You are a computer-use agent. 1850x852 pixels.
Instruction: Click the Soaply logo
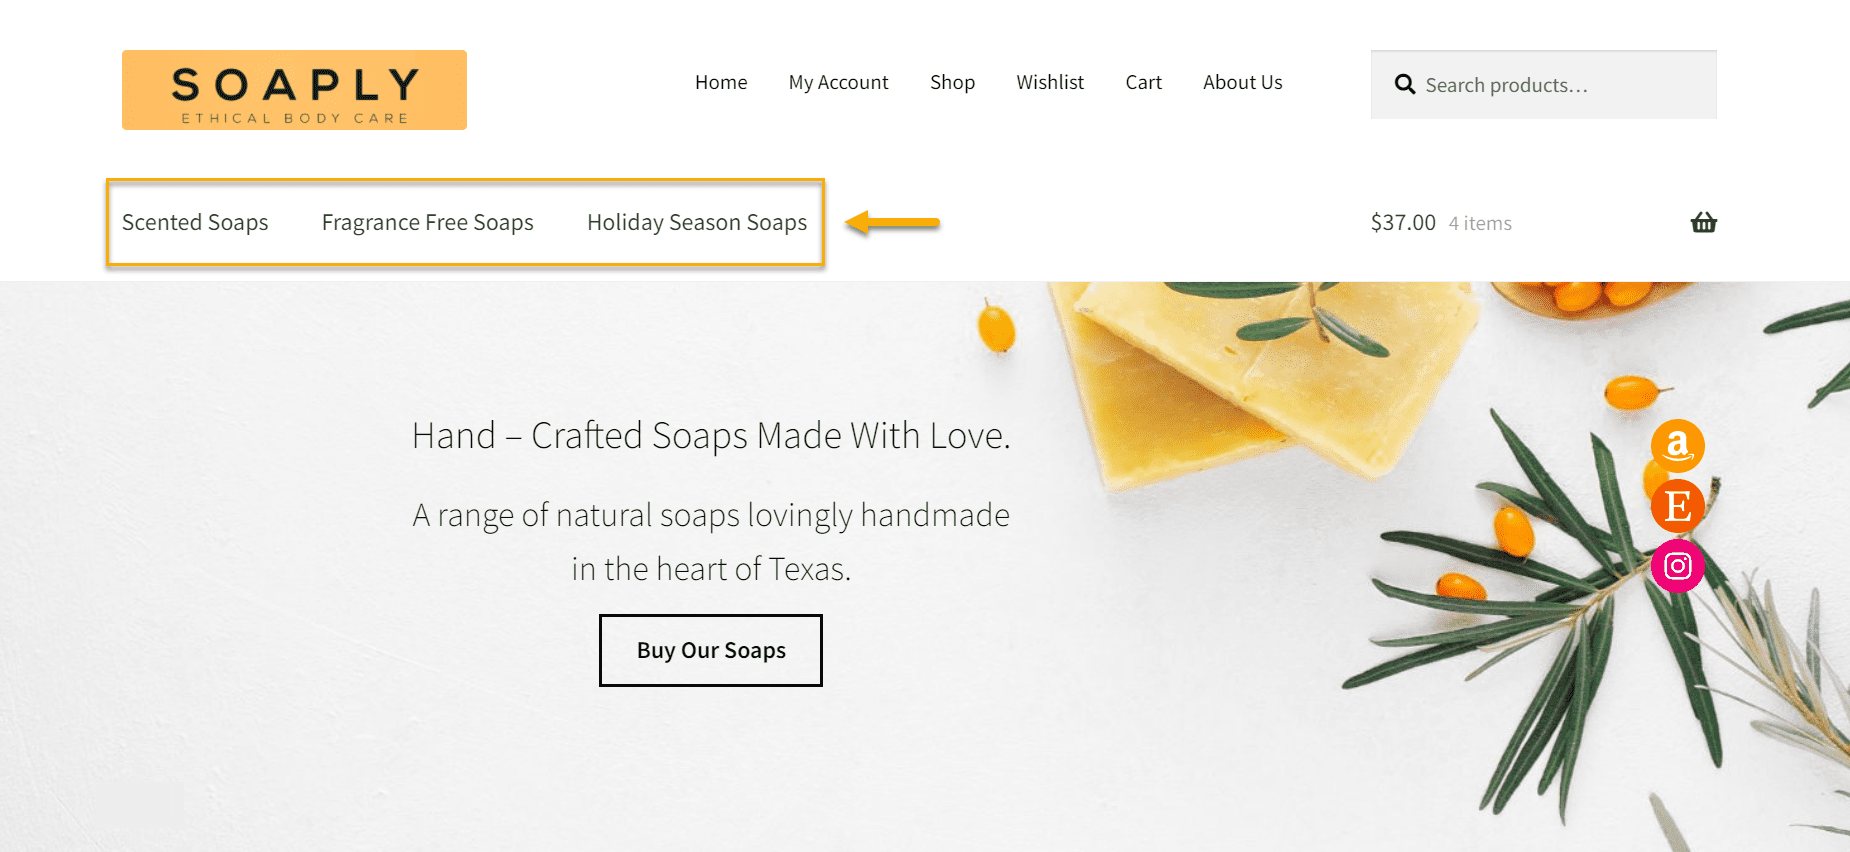pos(294,90)
